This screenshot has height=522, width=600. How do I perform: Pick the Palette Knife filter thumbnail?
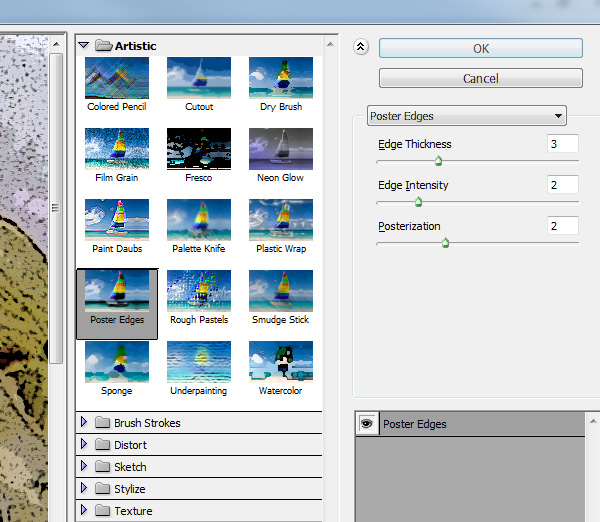click(199, 220)
